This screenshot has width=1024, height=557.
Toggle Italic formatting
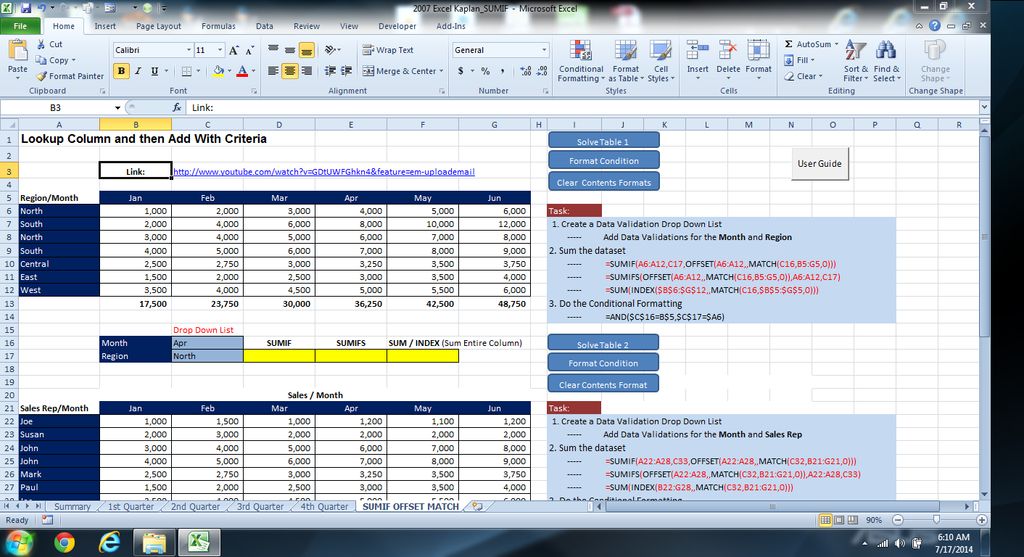coord(138,71)
